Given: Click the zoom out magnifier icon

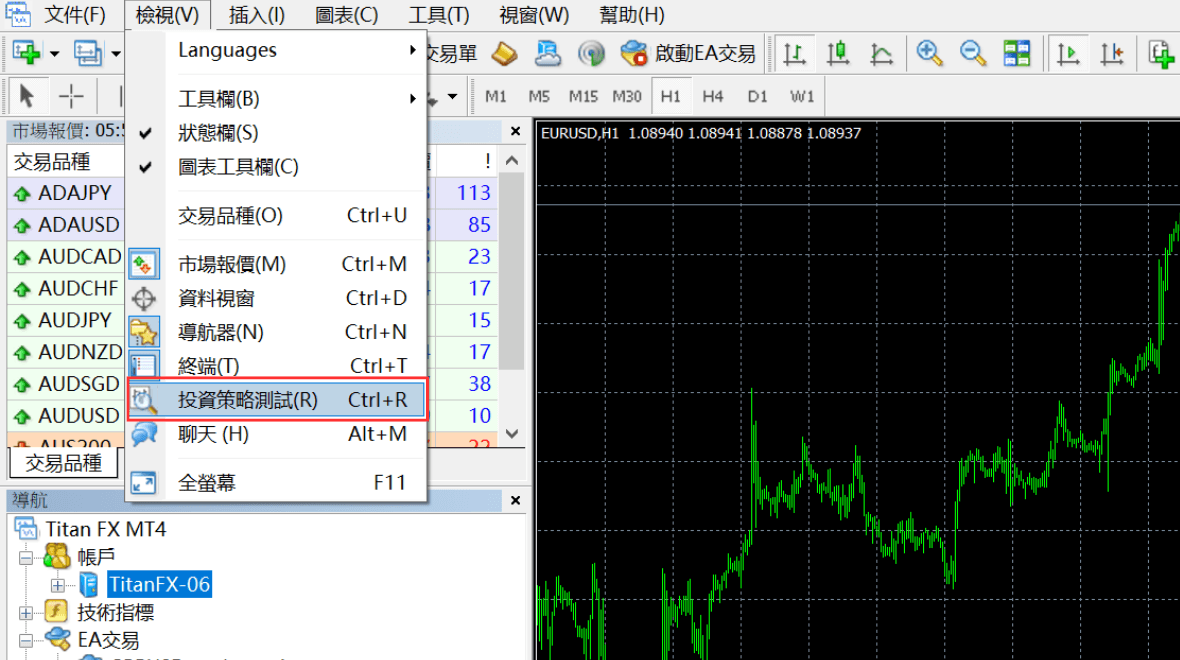Looking at the screenshot, I should pos(973,53).
